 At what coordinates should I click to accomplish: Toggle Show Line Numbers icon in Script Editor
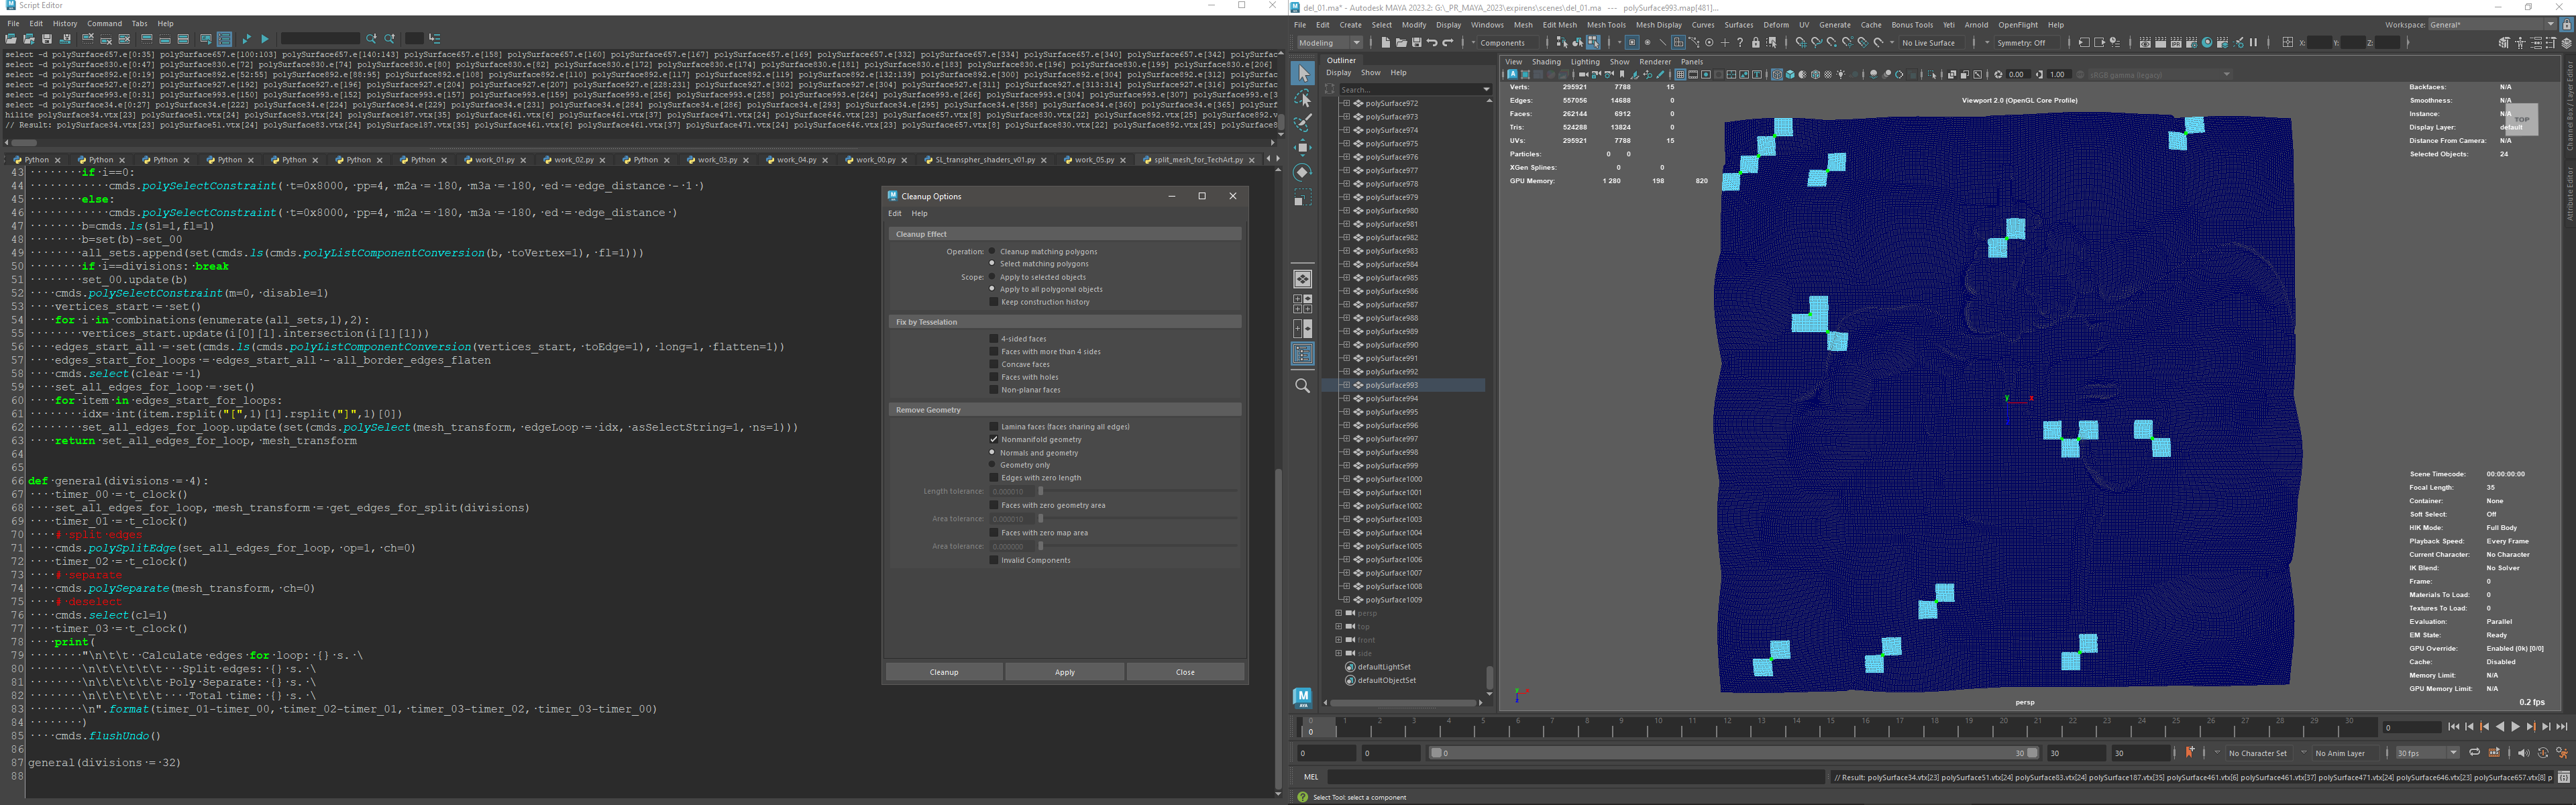pyautogui.click(x=224, y=38)
